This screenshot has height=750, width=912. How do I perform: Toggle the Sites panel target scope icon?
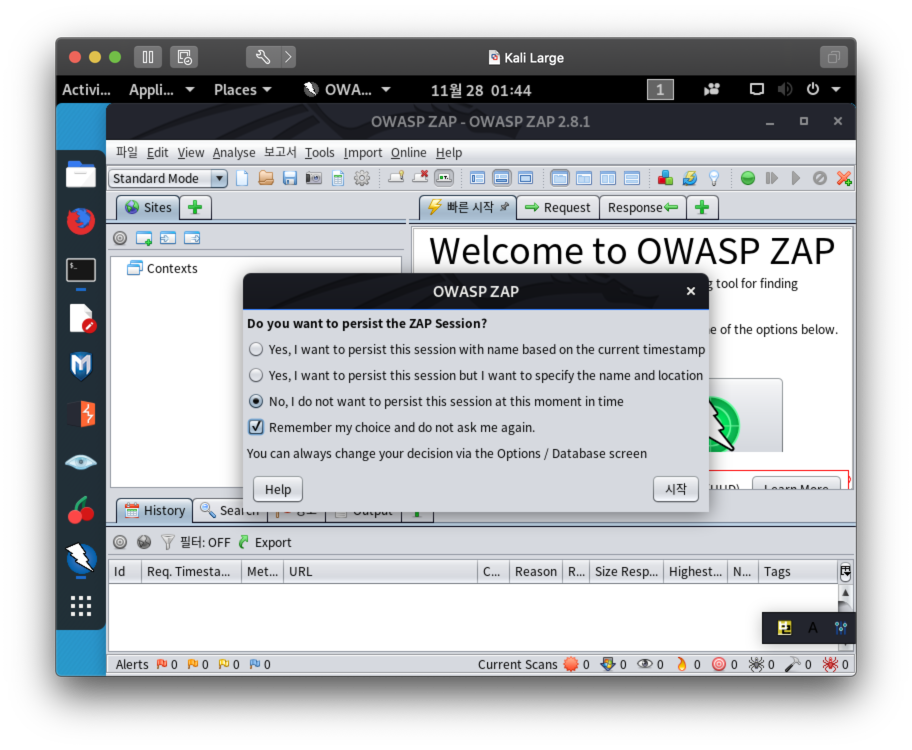point(120,238)
